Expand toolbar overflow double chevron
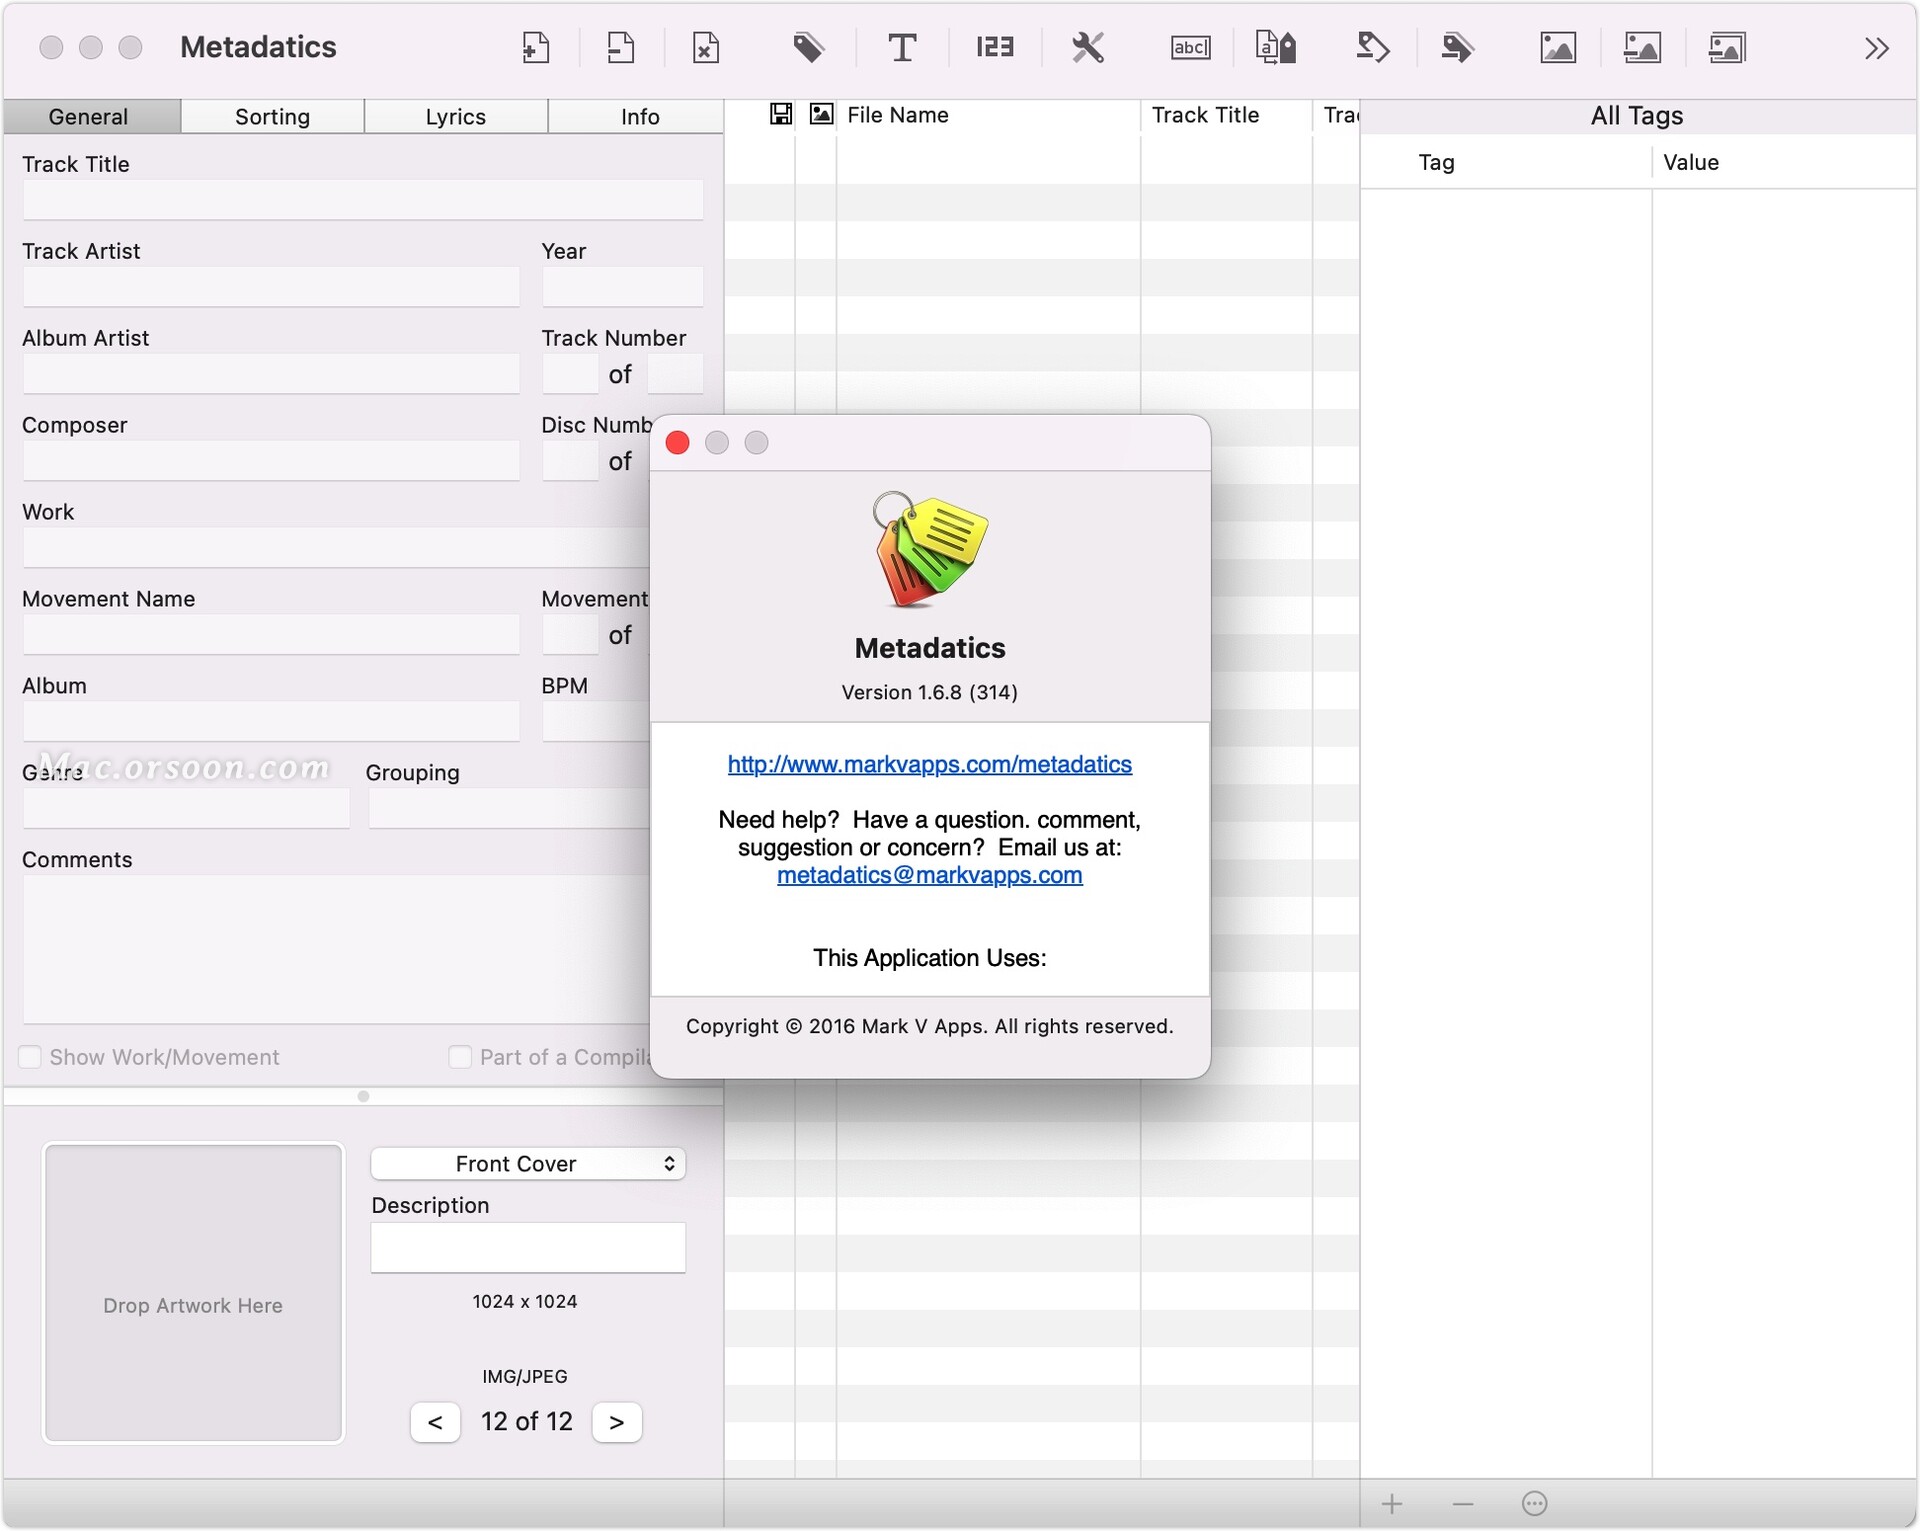This screenshot has width=1920, height=1531. pyautogui.click(x=1876, y=48)
